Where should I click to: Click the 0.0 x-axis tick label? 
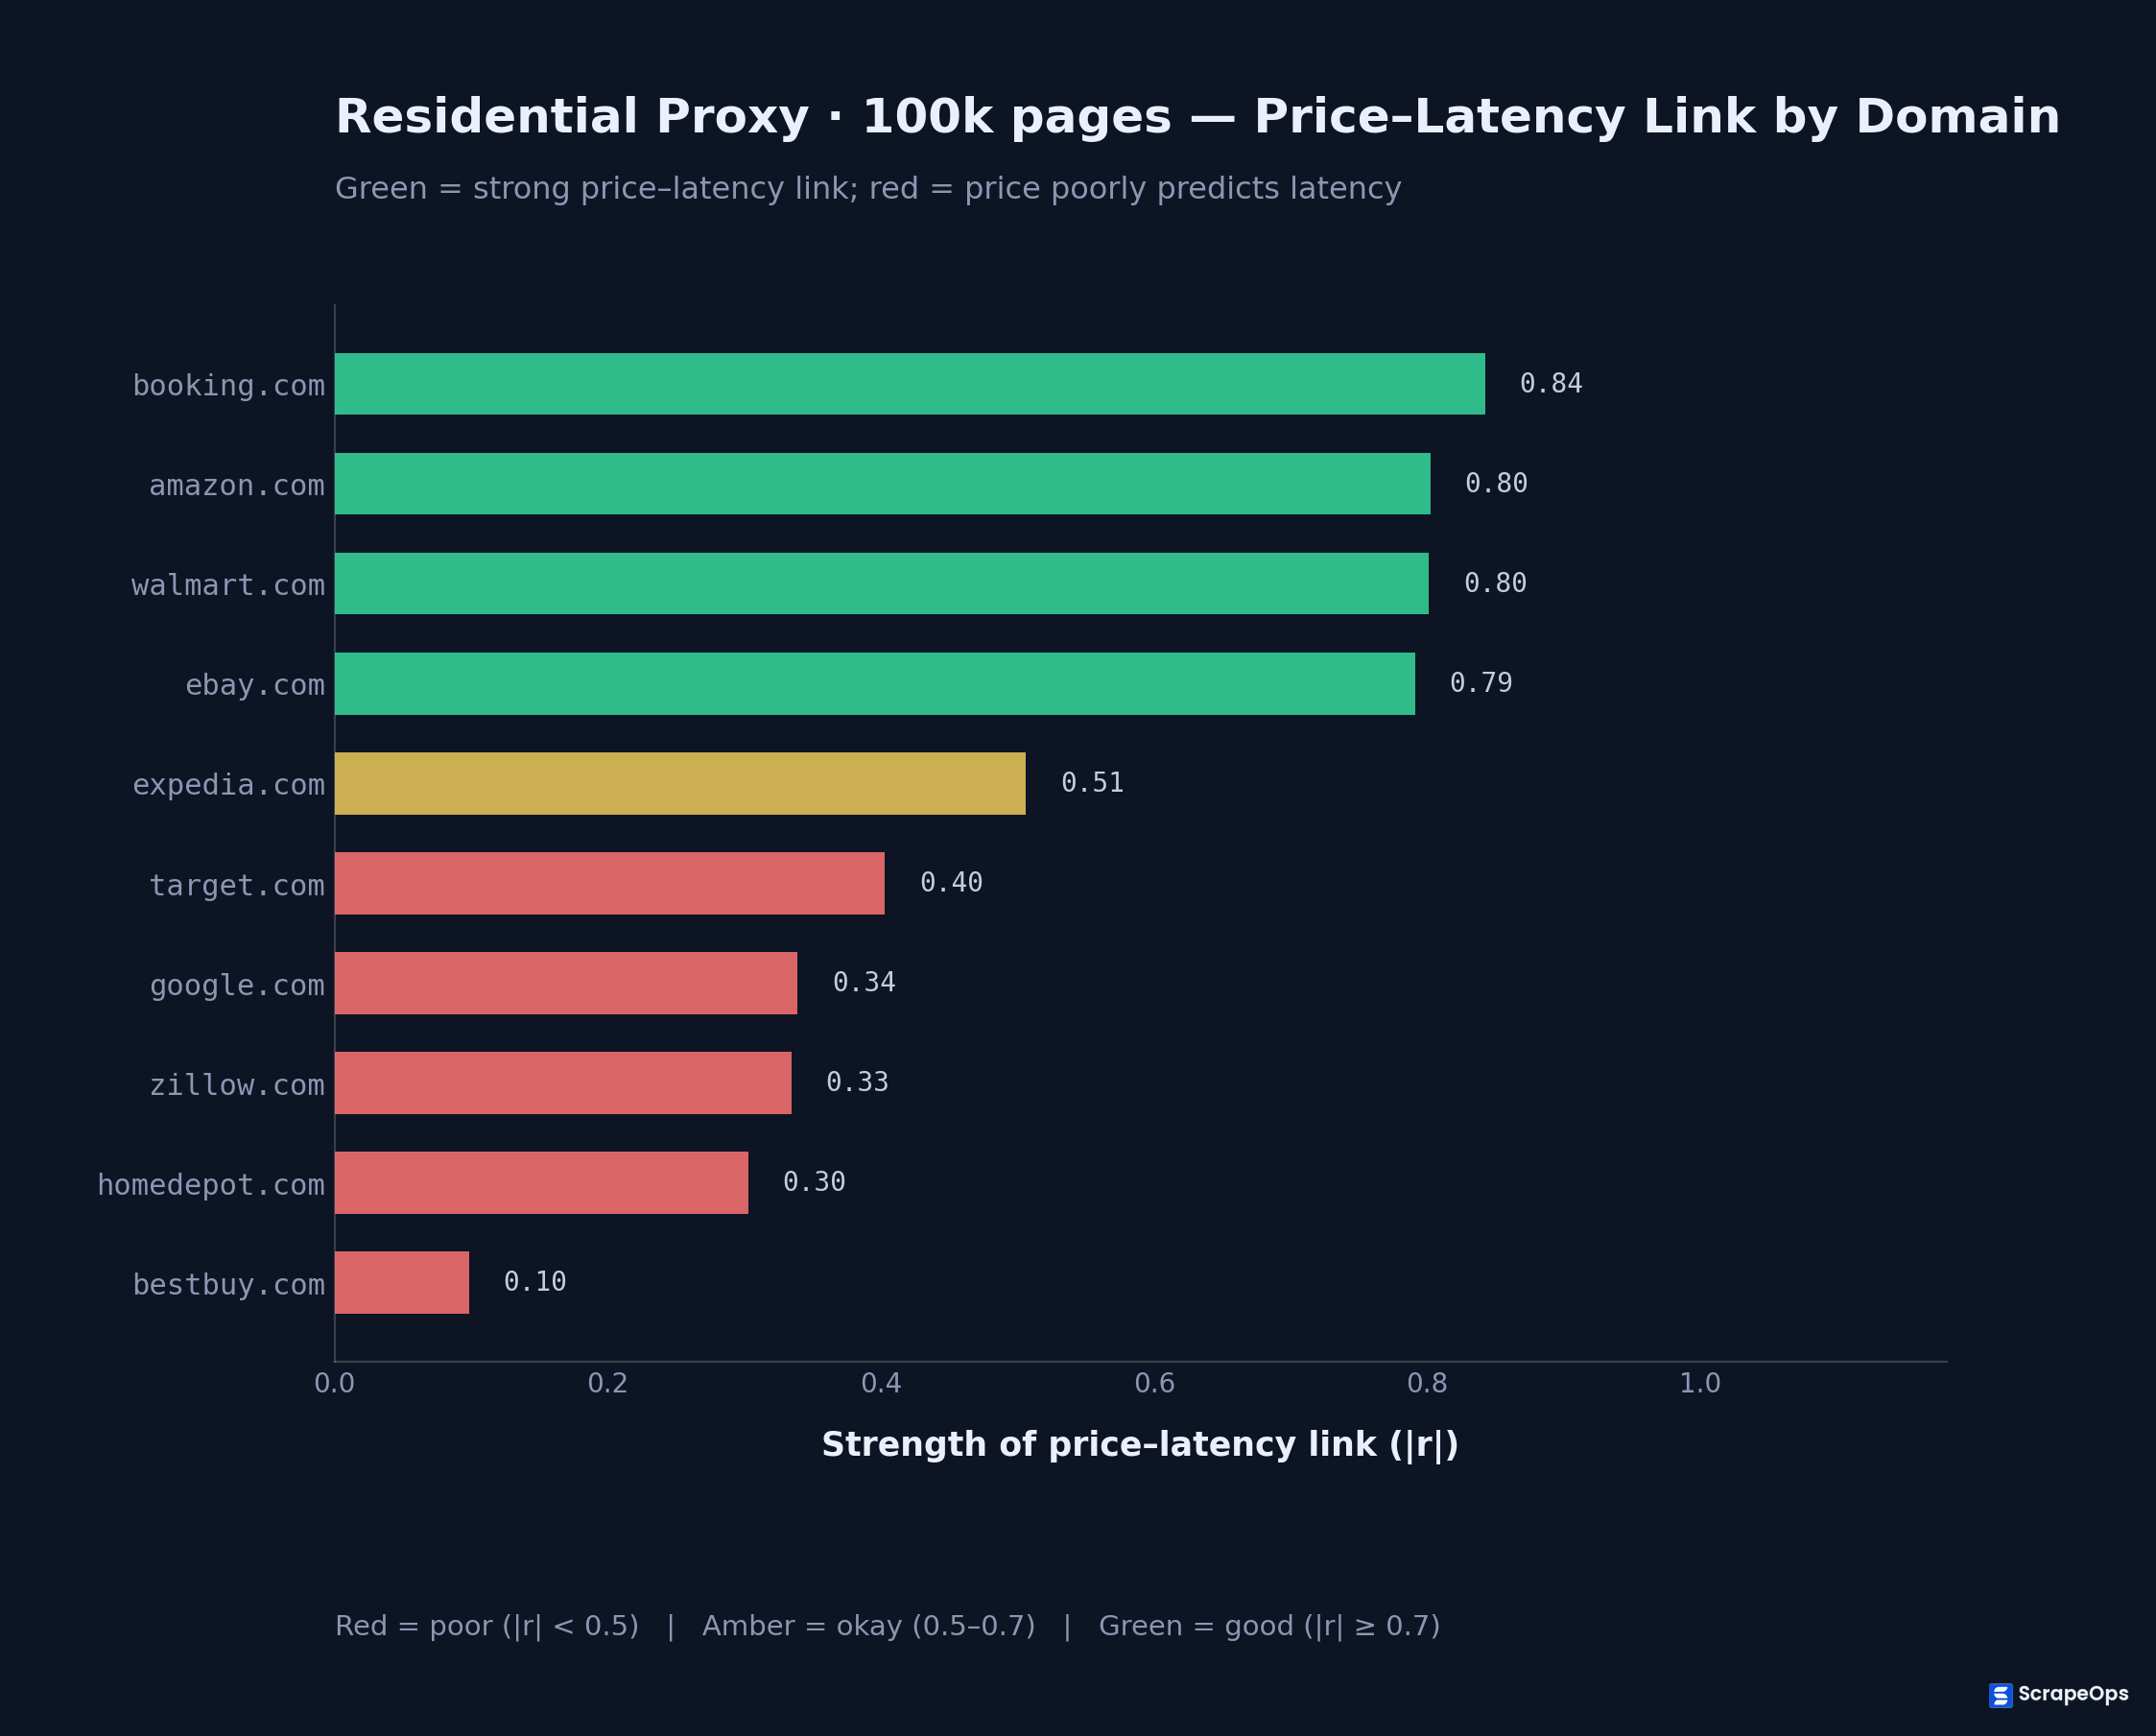pyautogui.click(x=334, y=1384)
